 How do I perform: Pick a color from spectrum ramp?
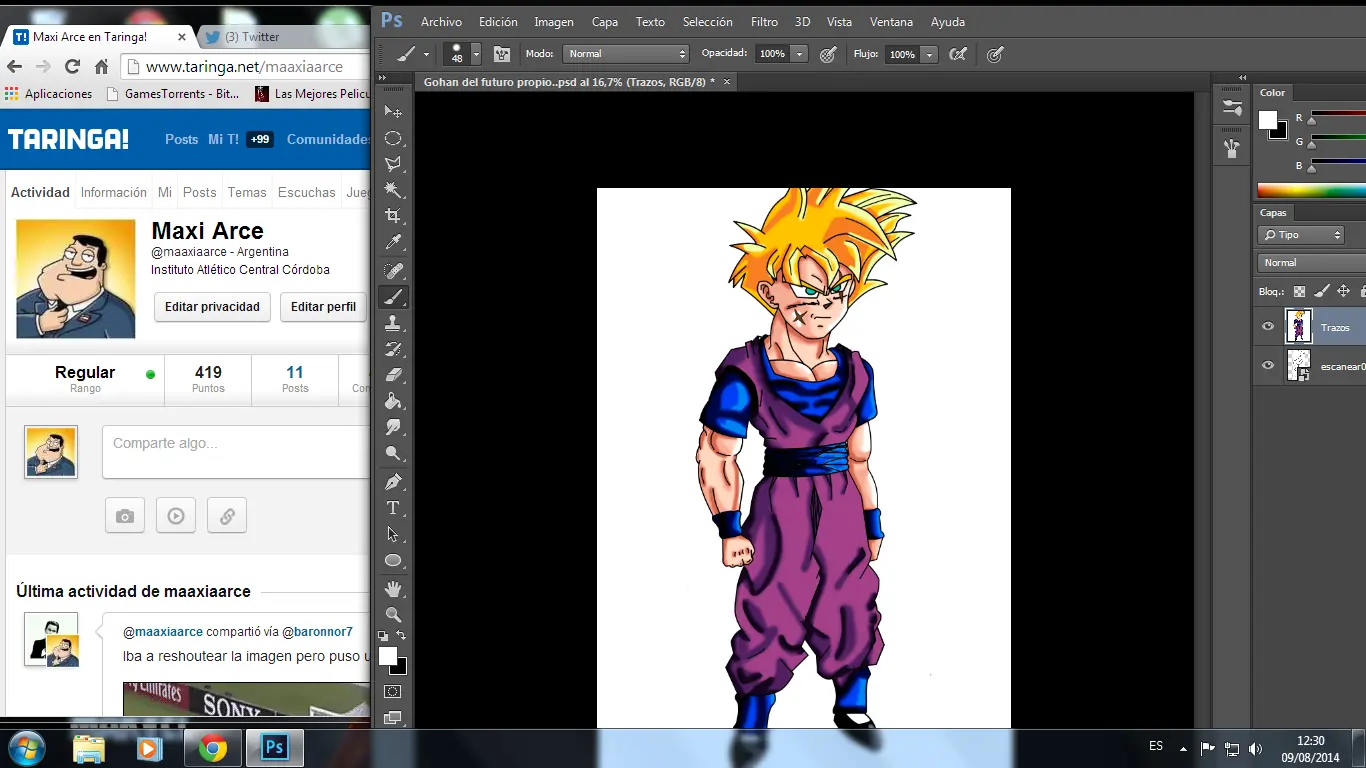[x=1311, y=190]
